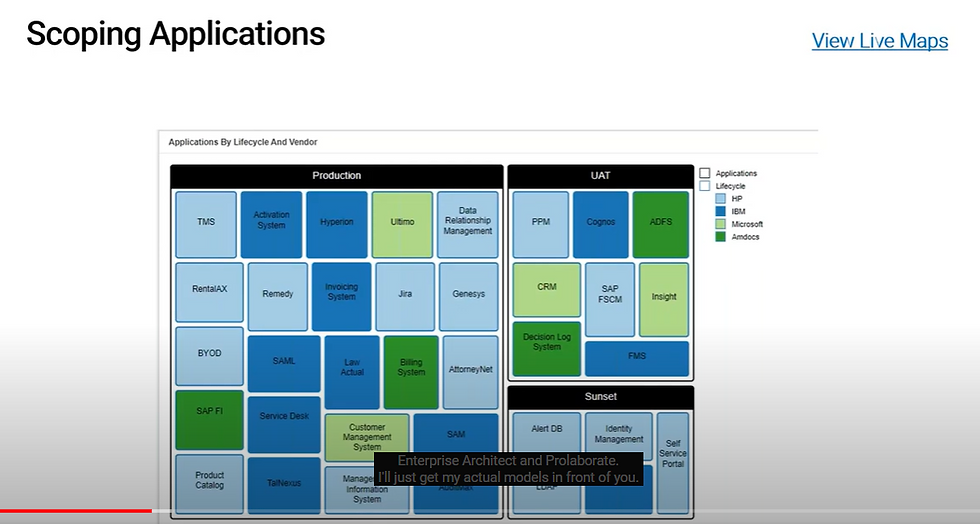Select the Sunset group header
This screenshot has height=524, width=980.
(601, 396)
